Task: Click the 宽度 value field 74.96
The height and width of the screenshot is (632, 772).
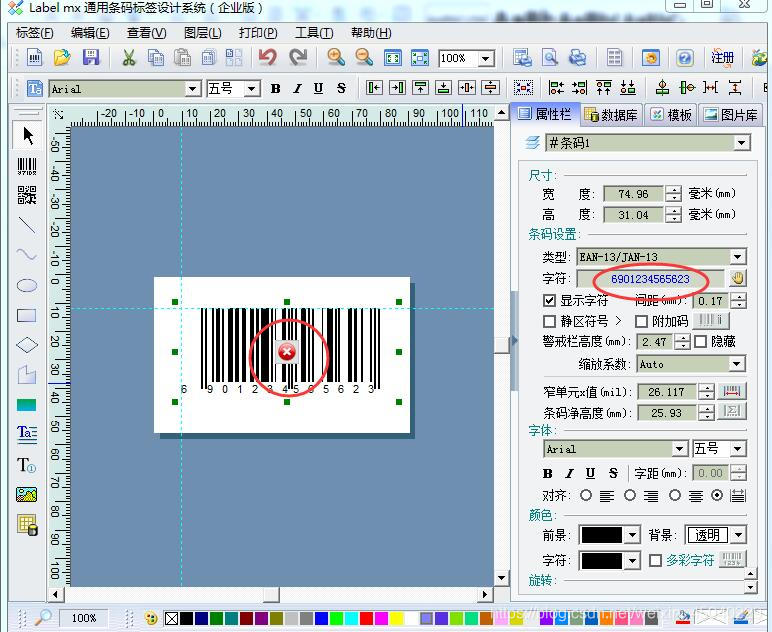Action: coord(633,194)
